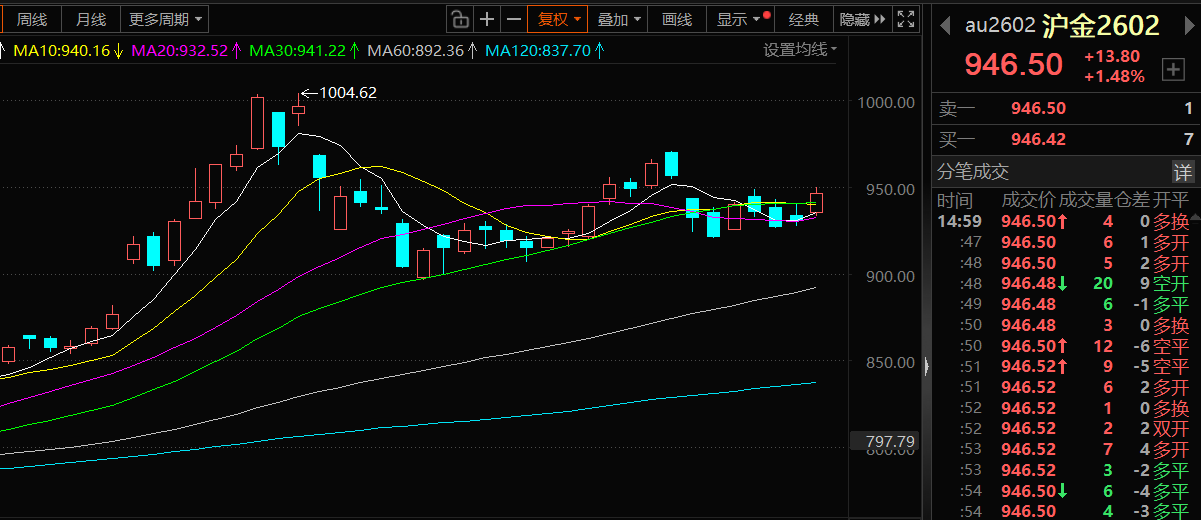Expand the 叠加 overlay dropdown
This screenshot has height=520, width=1201.
click(618, 19)
